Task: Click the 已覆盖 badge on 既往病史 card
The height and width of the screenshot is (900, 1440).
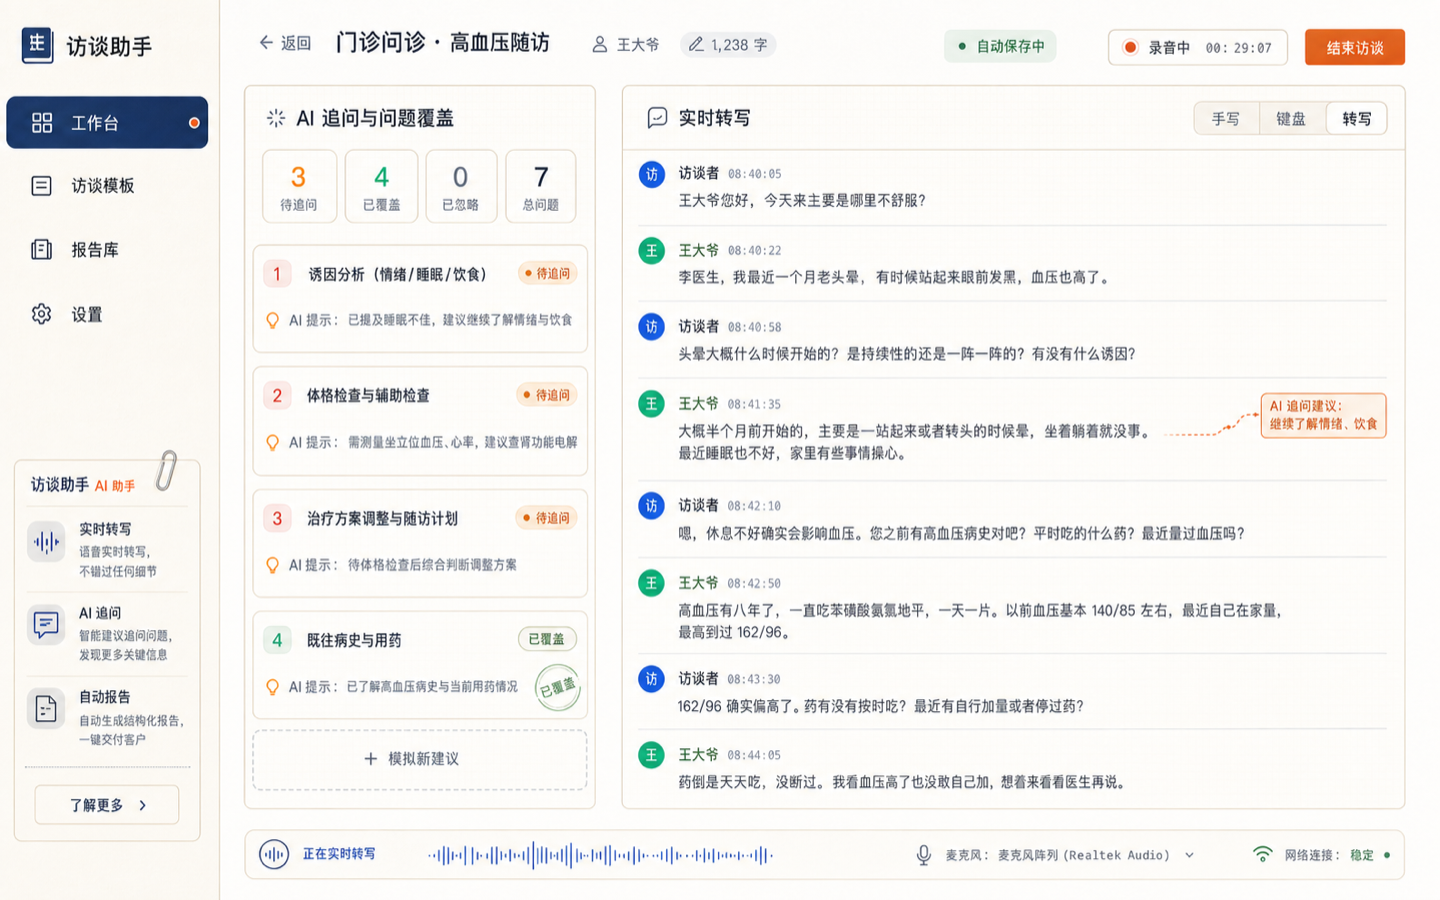Action: pyautogui.click(x=547, y=639)
